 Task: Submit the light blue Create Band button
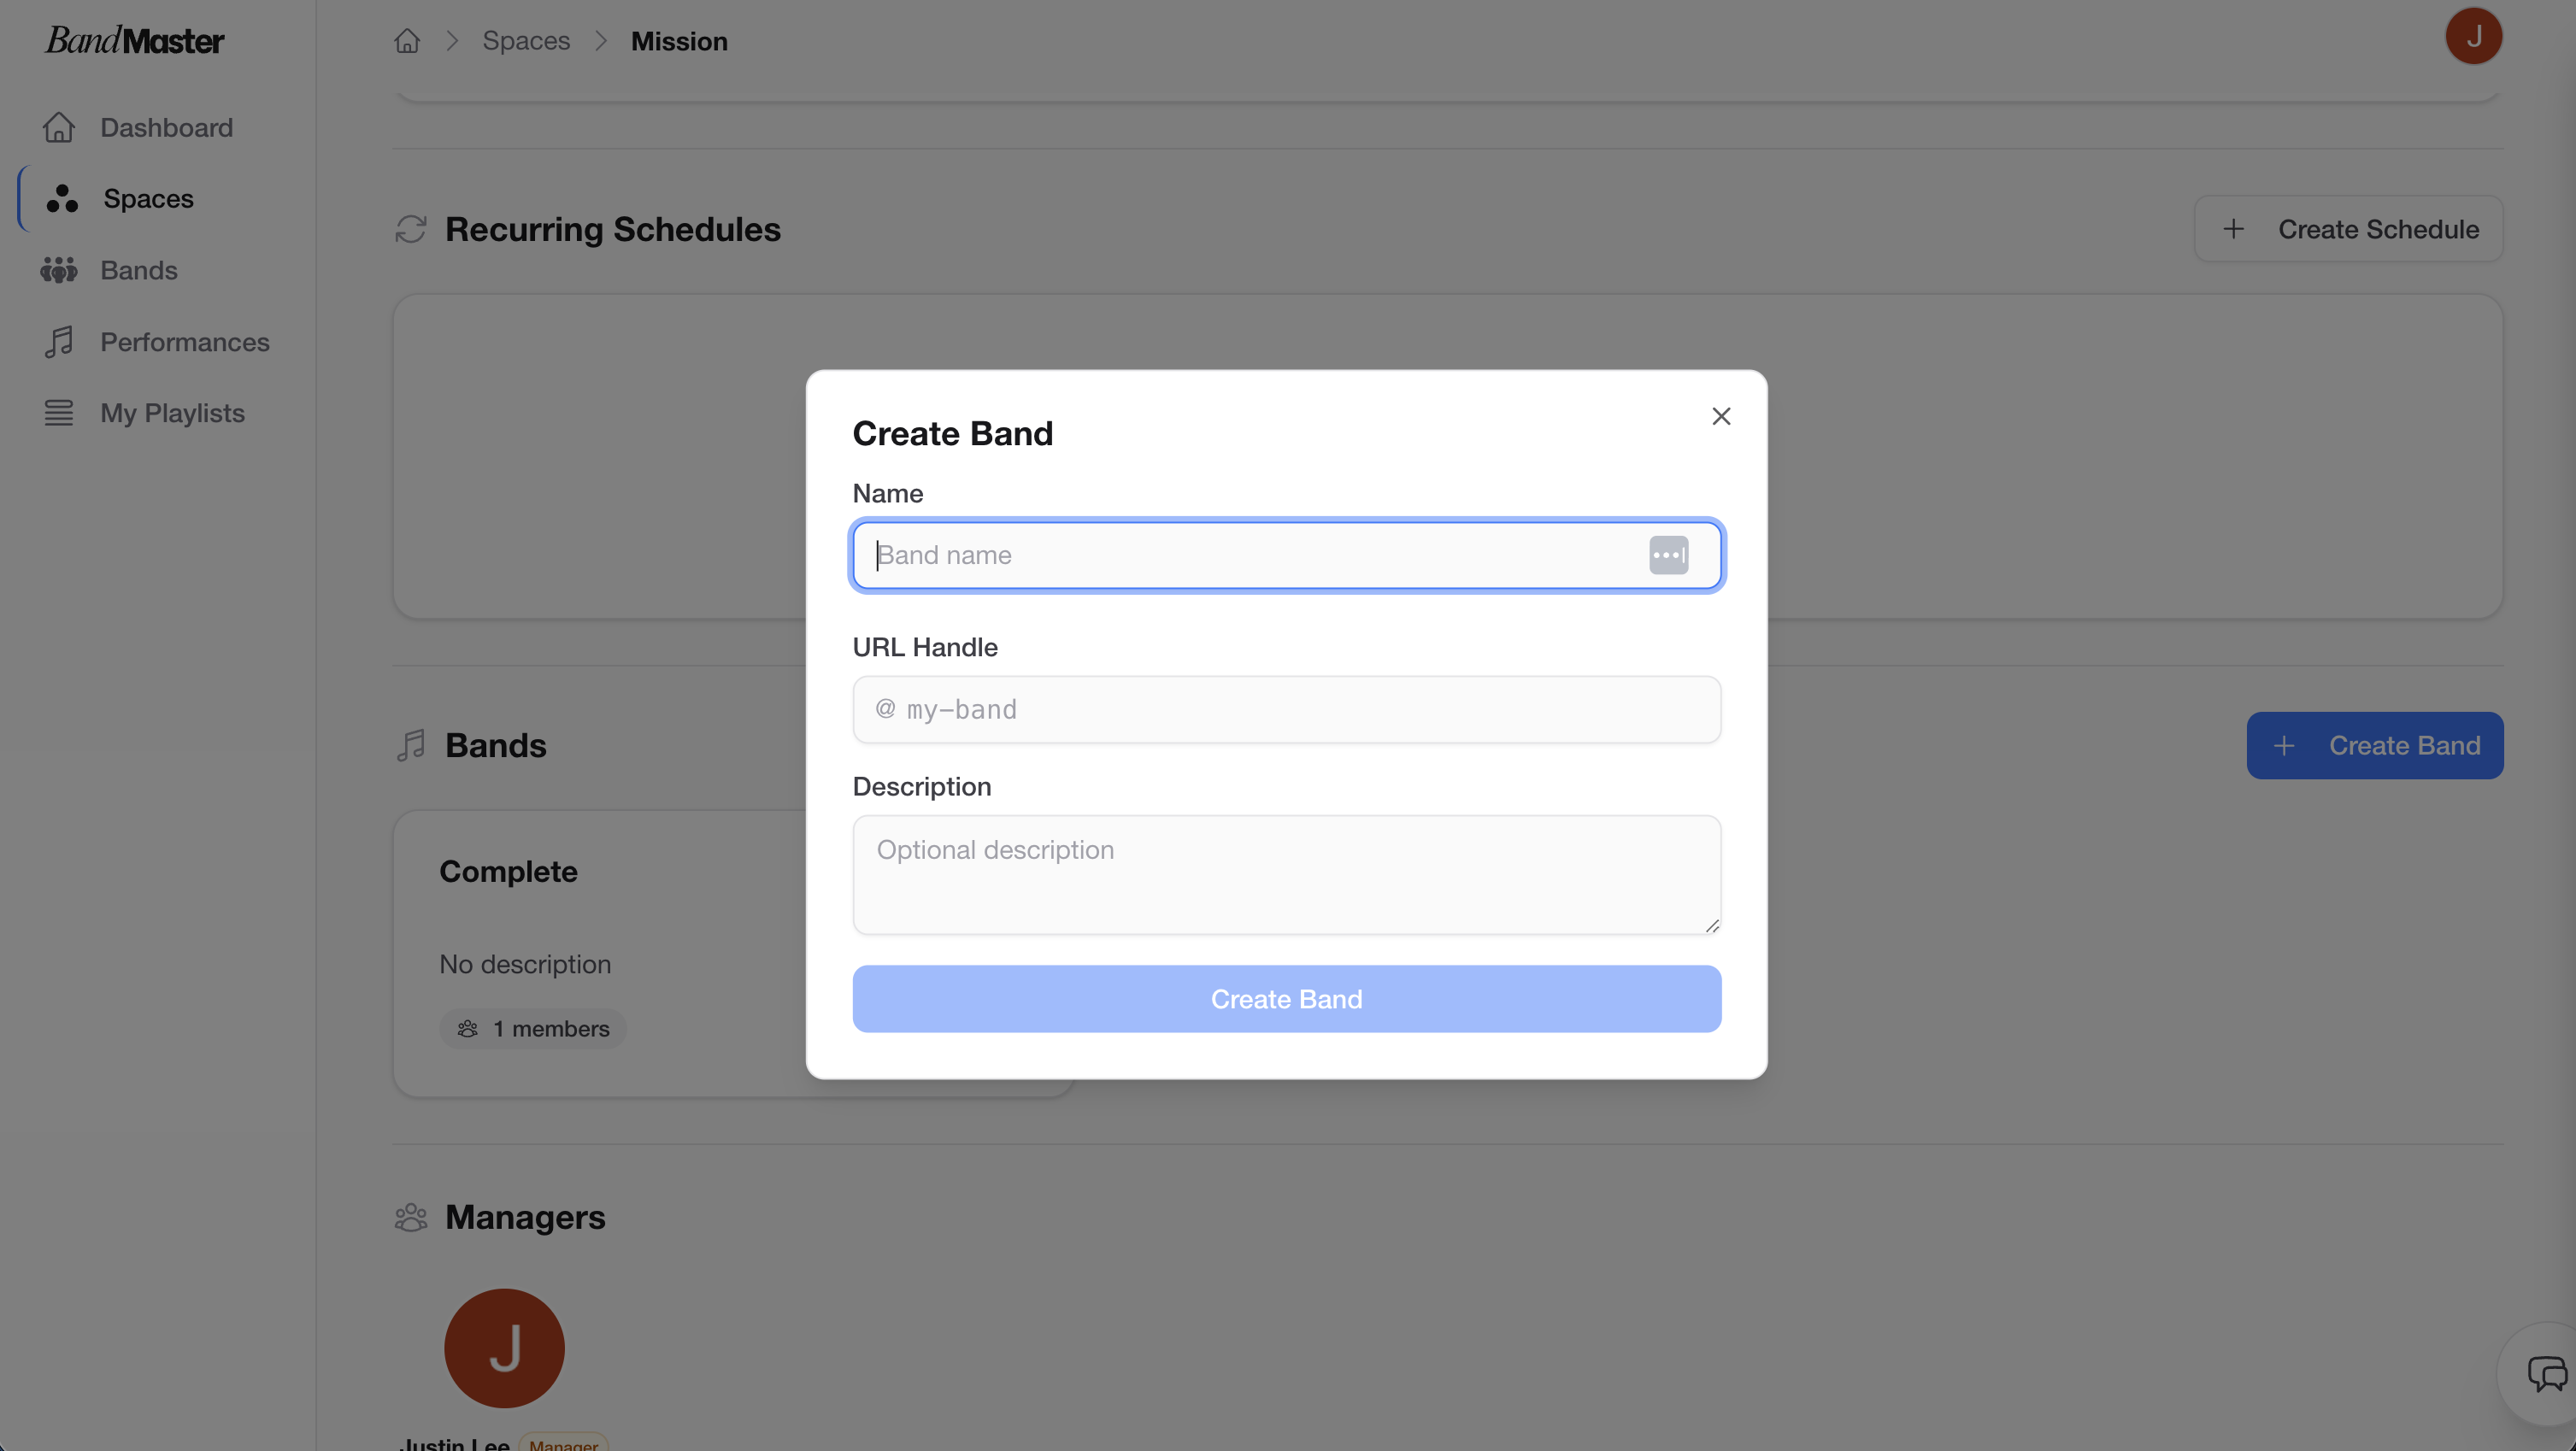click(1286, 998)
